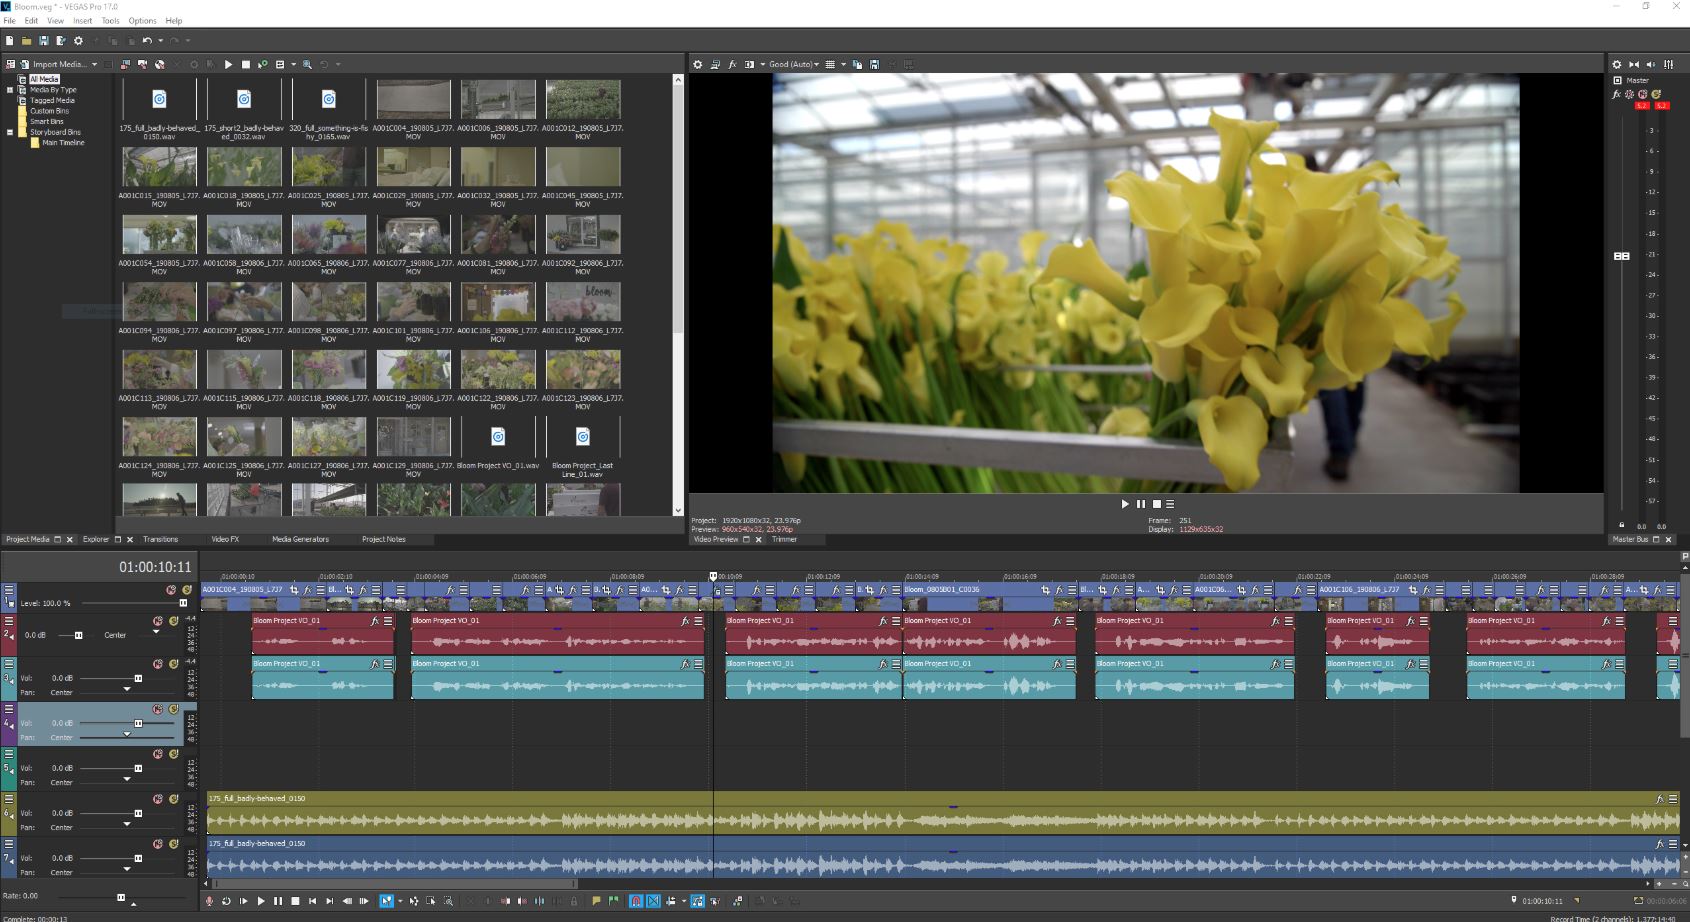
Task: Enable loop playback in the transport bar
Action: pos(226,900)
